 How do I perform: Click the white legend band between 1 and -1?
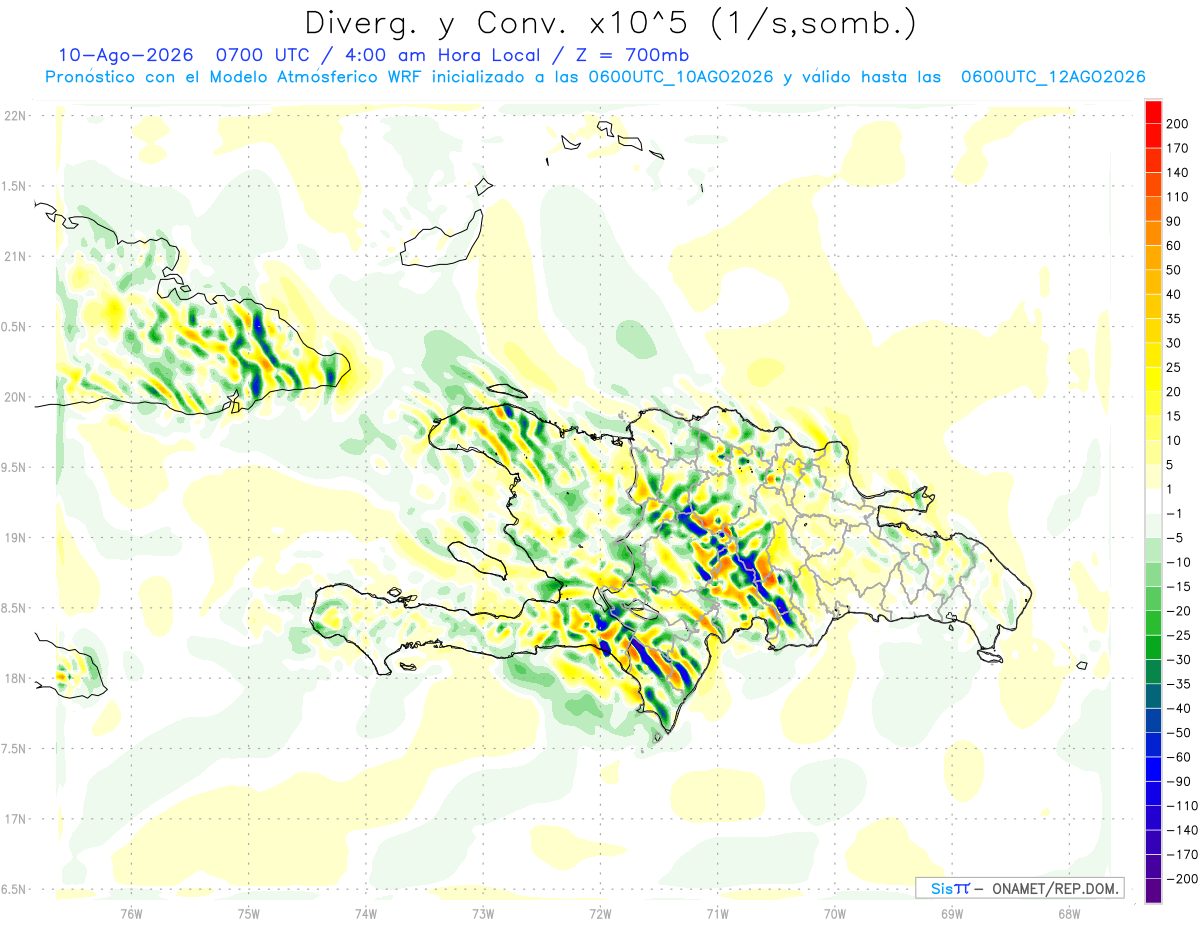click(1153, 502)
